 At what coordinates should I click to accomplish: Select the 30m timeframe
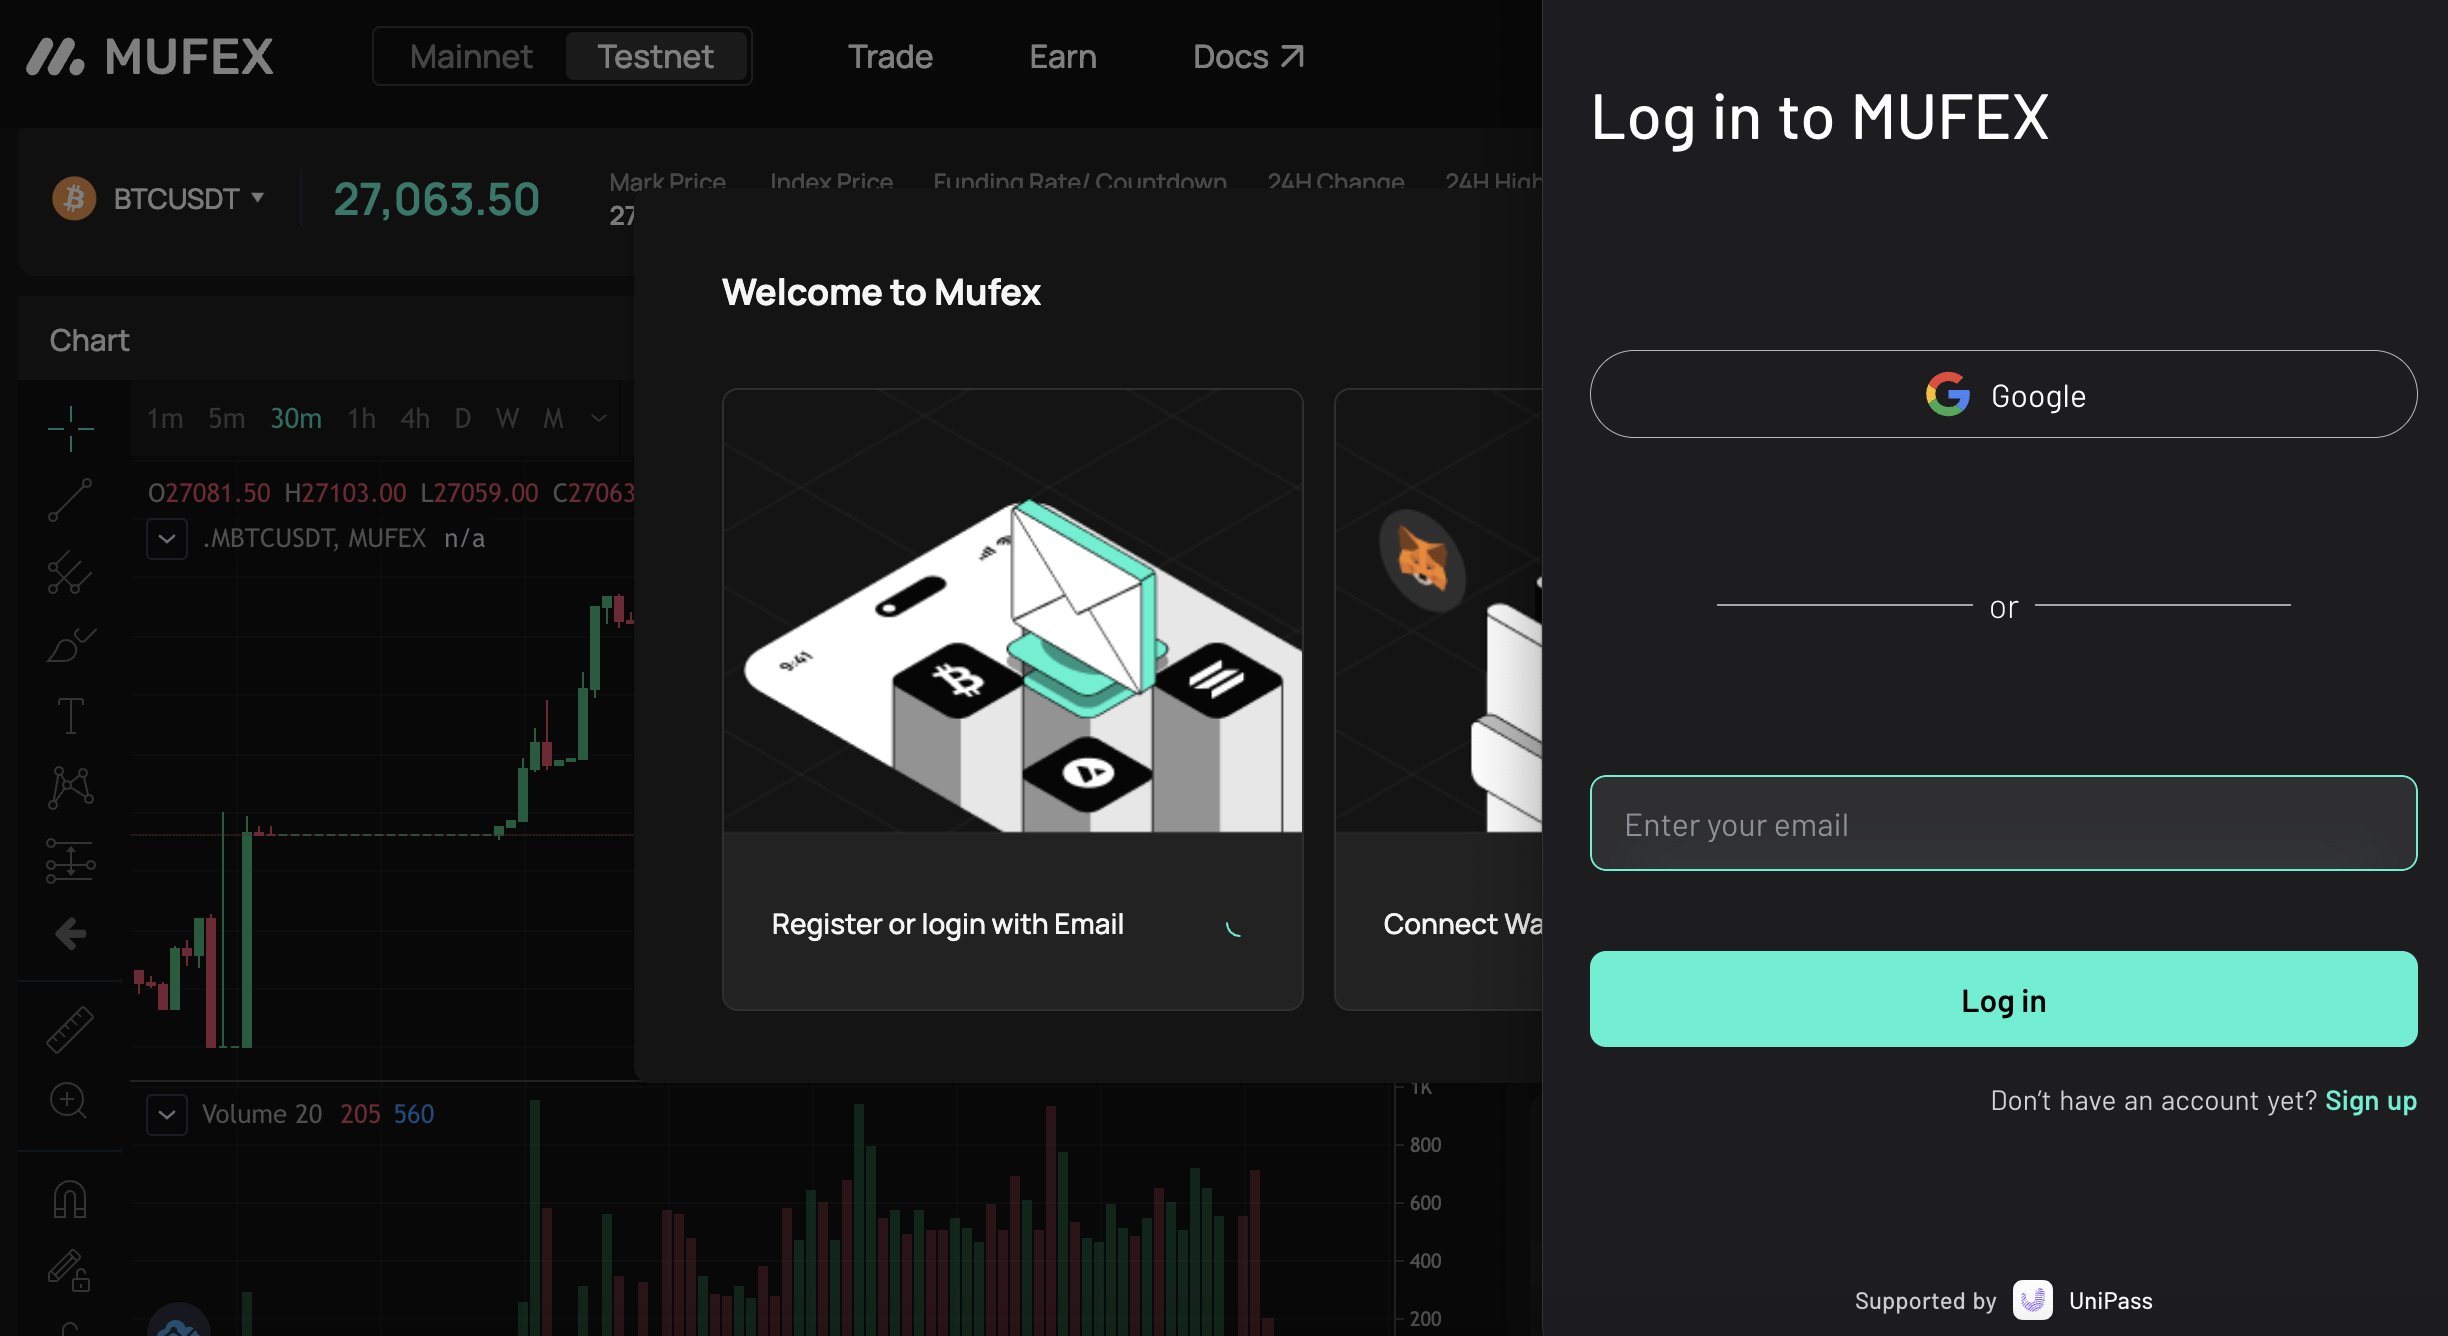[296, 418]
